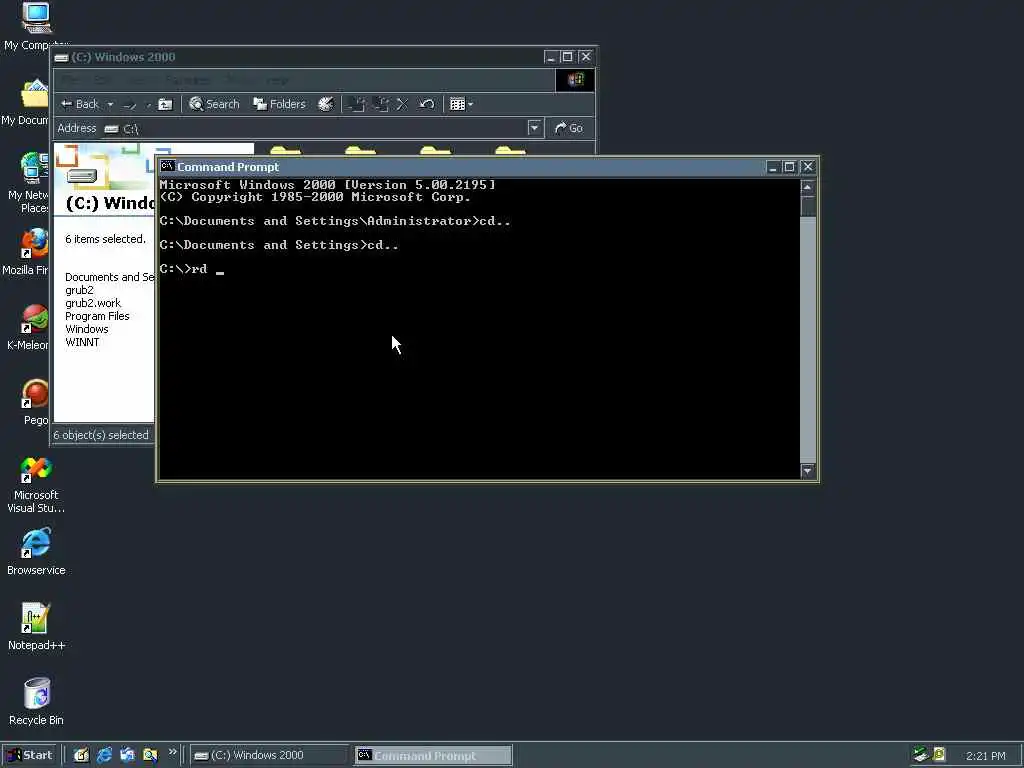Screen dimensions: 1024x768
Task: Click the second system tray icon
Action: coord(939,754)
